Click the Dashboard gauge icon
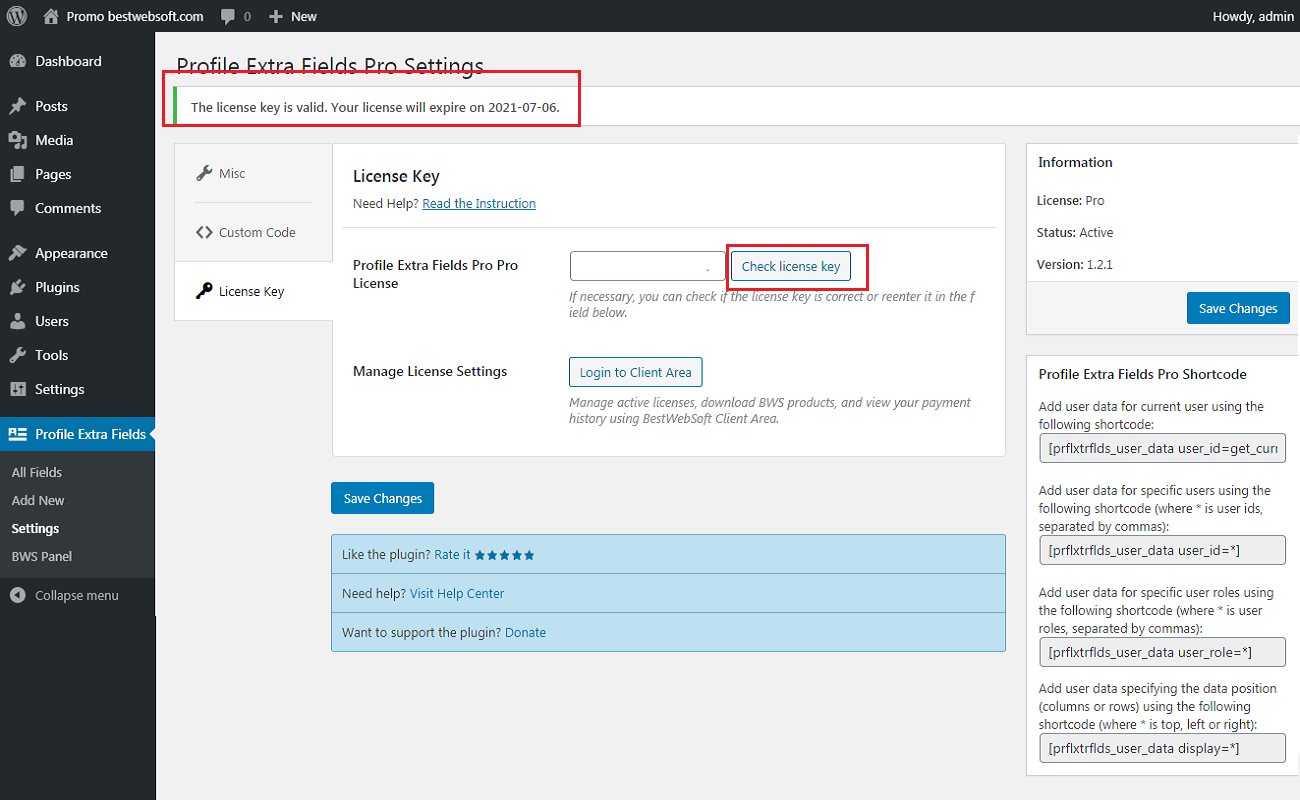 click(17, 61)
